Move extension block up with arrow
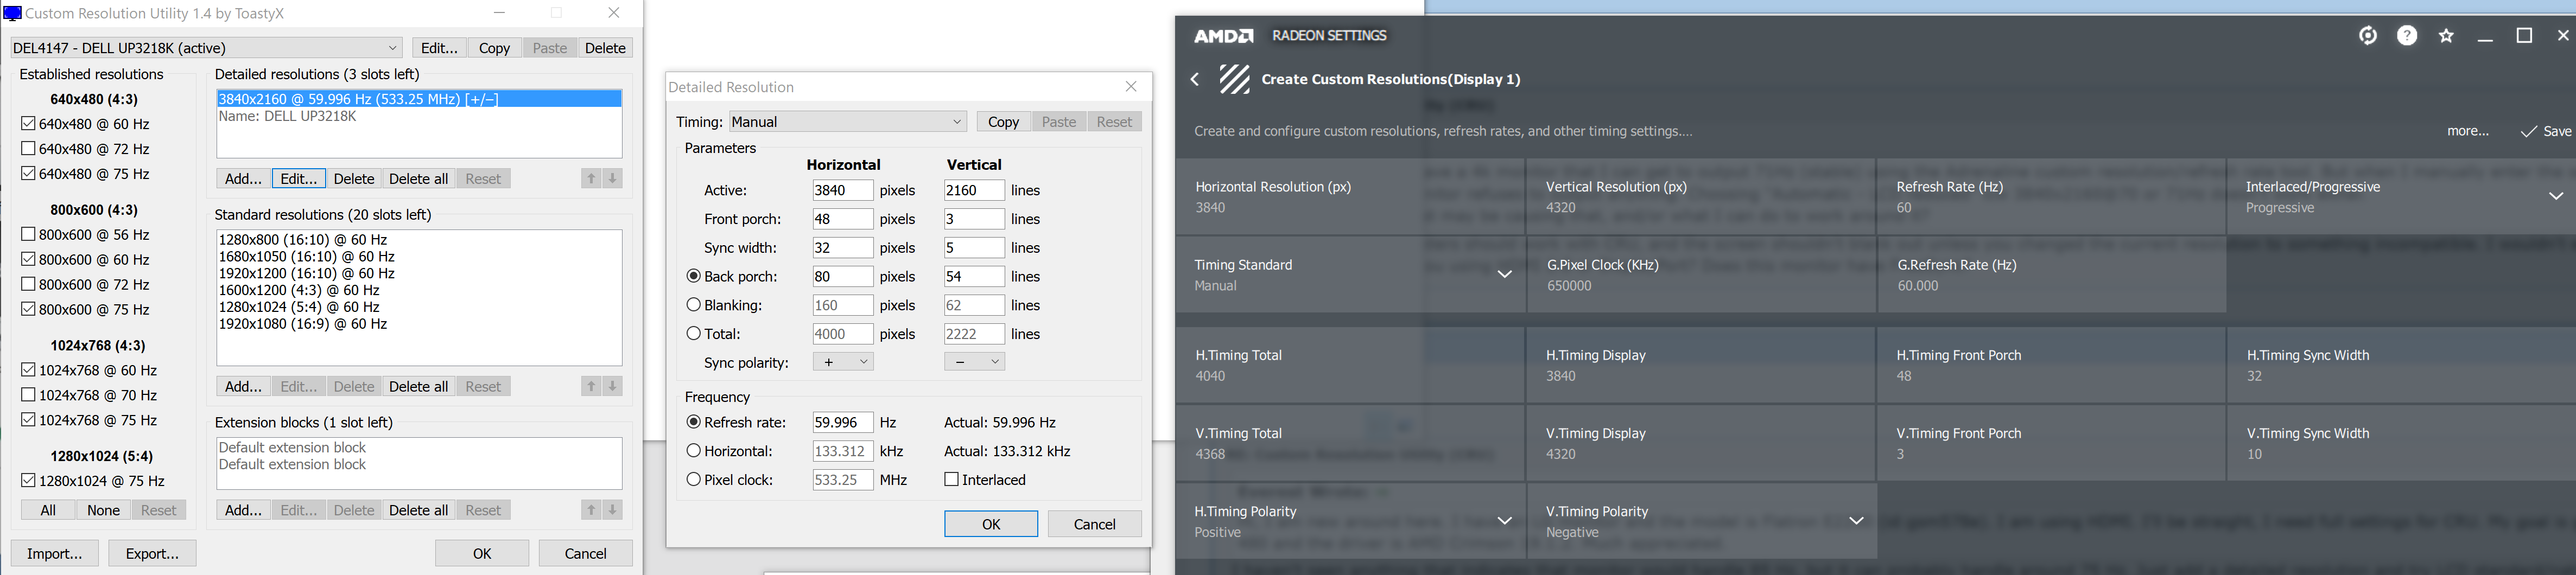Viewport: 2576px width, 575px height. [591, 510]
